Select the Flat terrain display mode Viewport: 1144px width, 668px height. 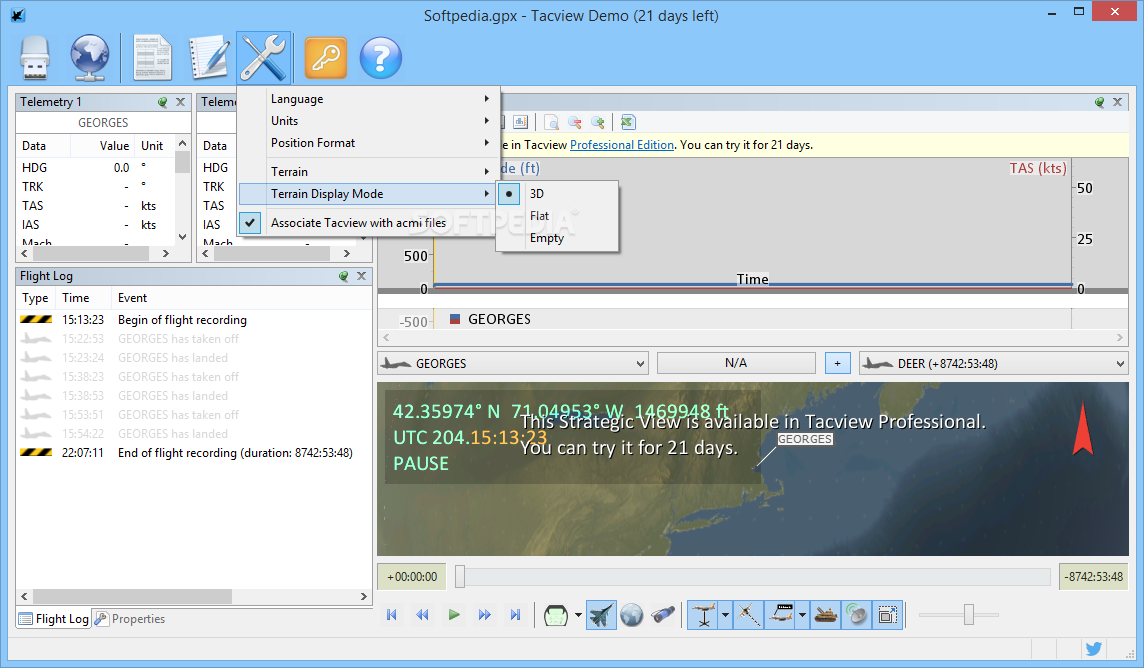pos(557,216)
